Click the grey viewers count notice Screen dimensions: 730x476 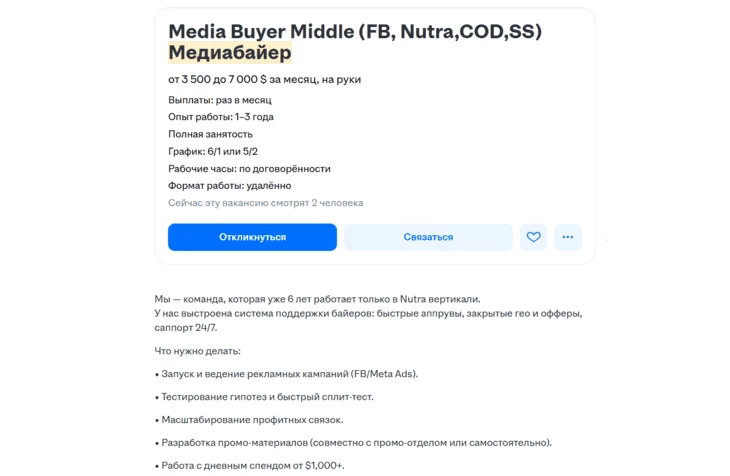(x=265, y=203)
